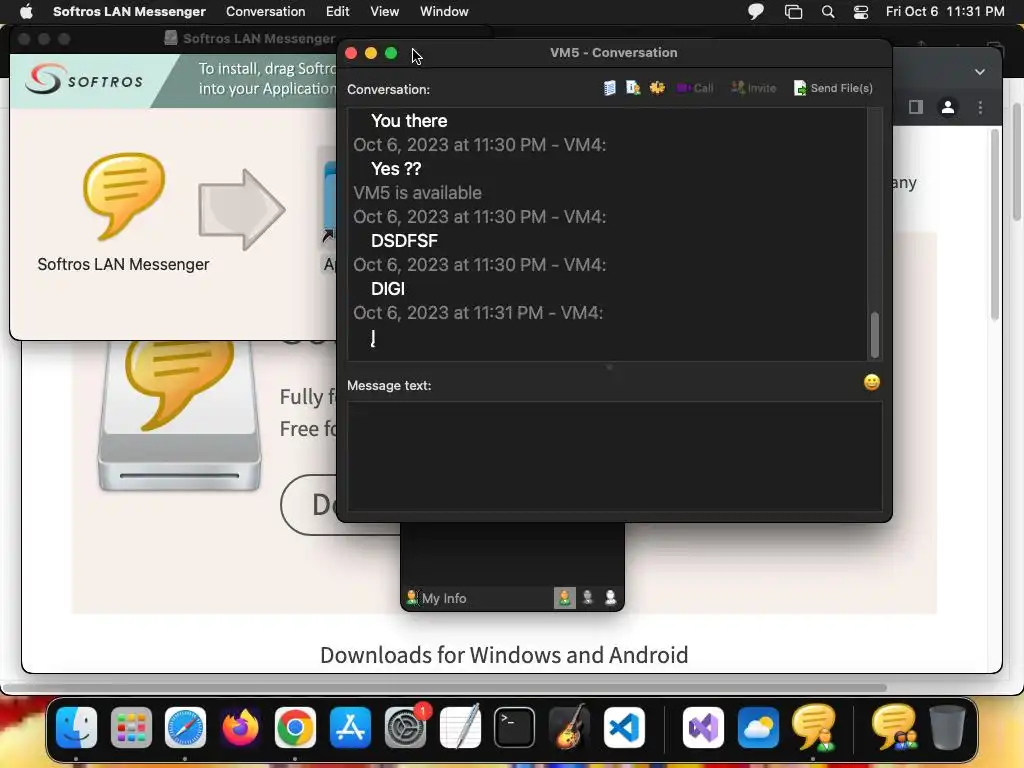This screenshot has width=1024, height=768.
Task: Open Stage Manager icon in menu bar
Action: [793, 12]
